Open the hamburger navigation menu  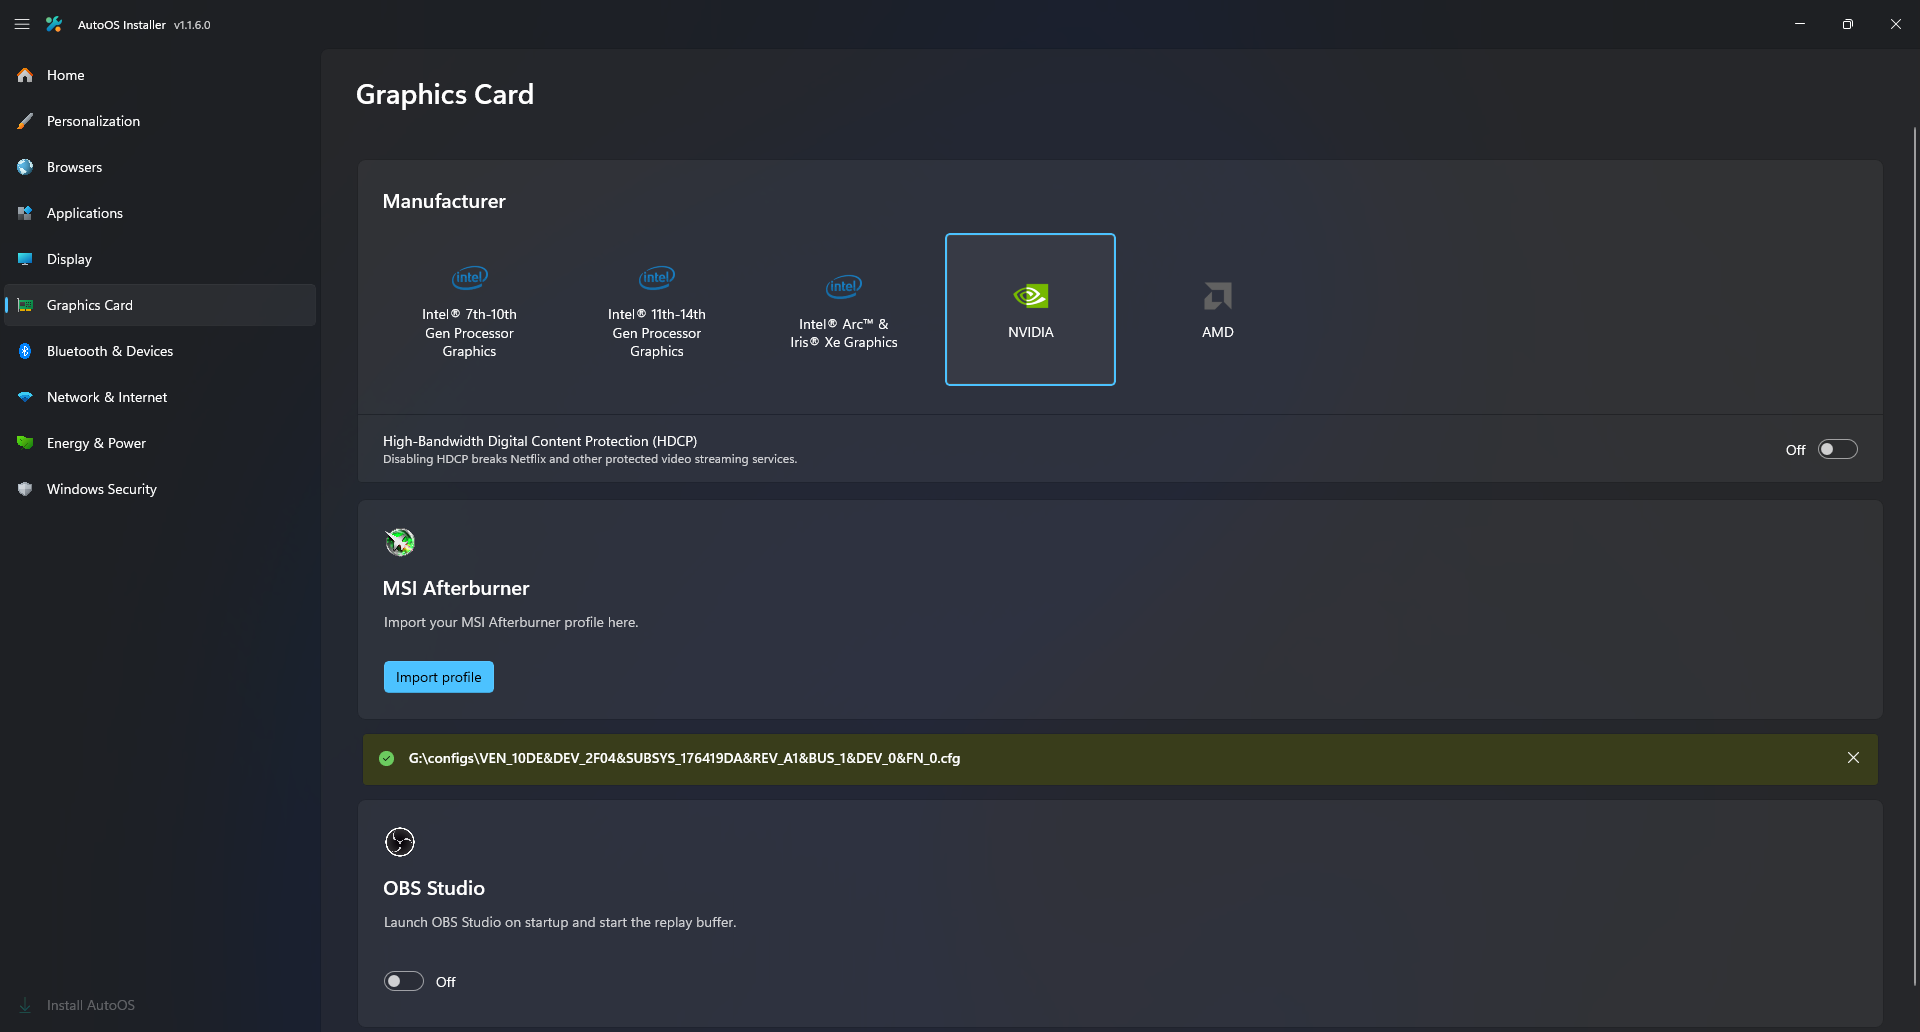pyautogui.click(x=22, y=24)
